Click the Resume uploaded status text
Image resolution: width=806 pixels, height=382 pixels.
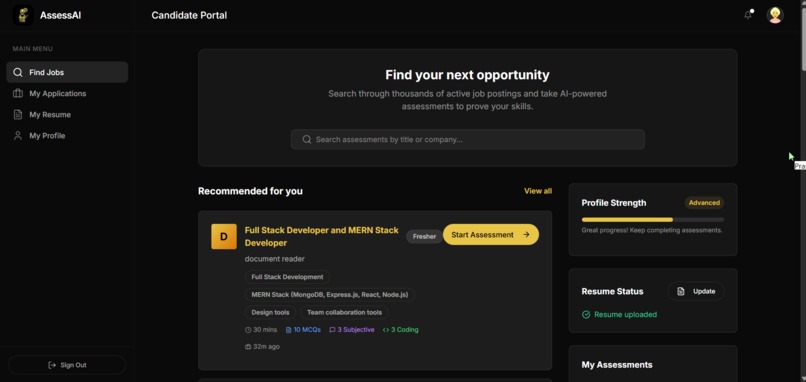point(626,315)
